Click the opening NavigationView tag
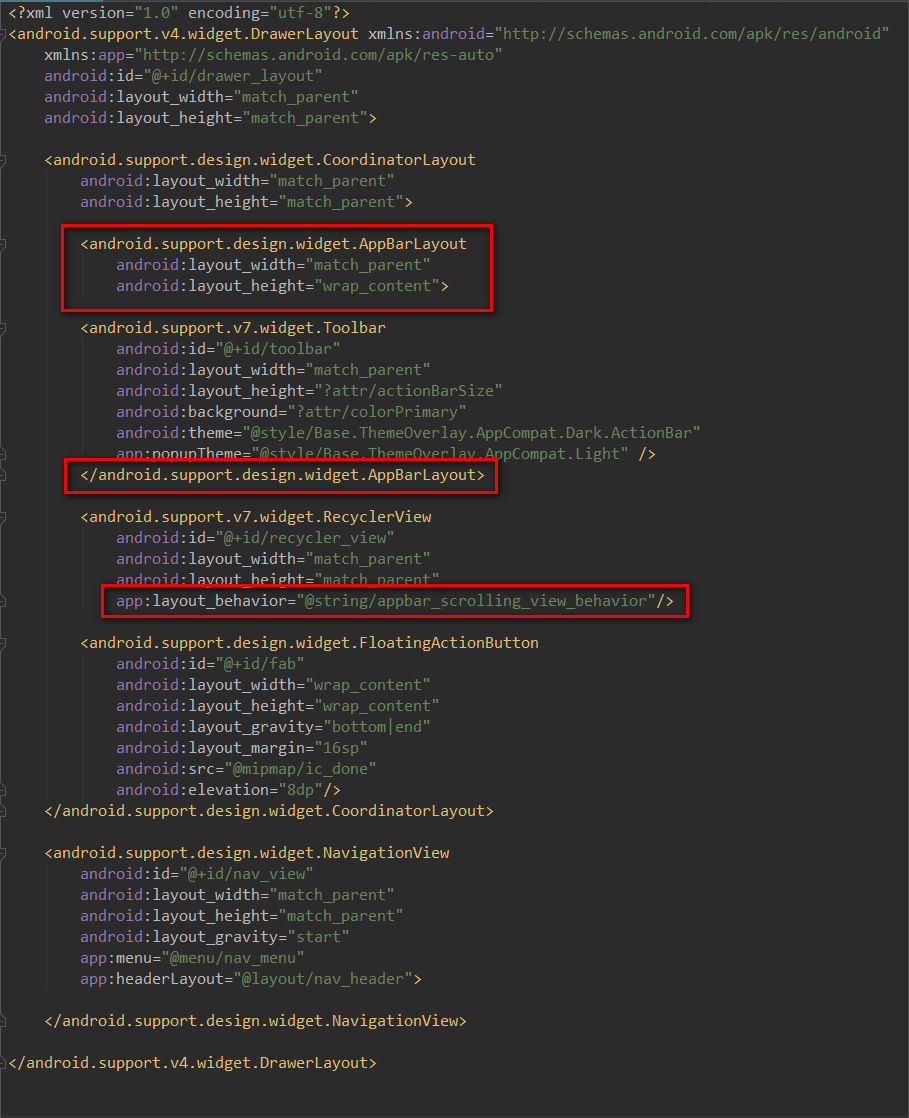 247,853
